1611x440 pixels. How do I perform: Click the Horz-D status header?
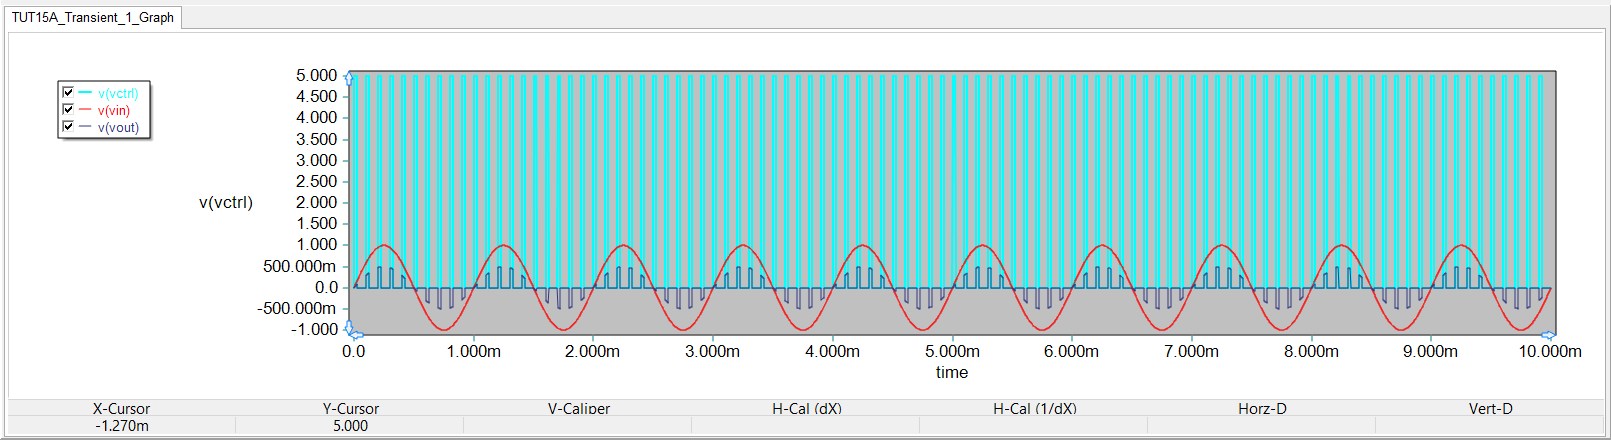[1262, 408]
